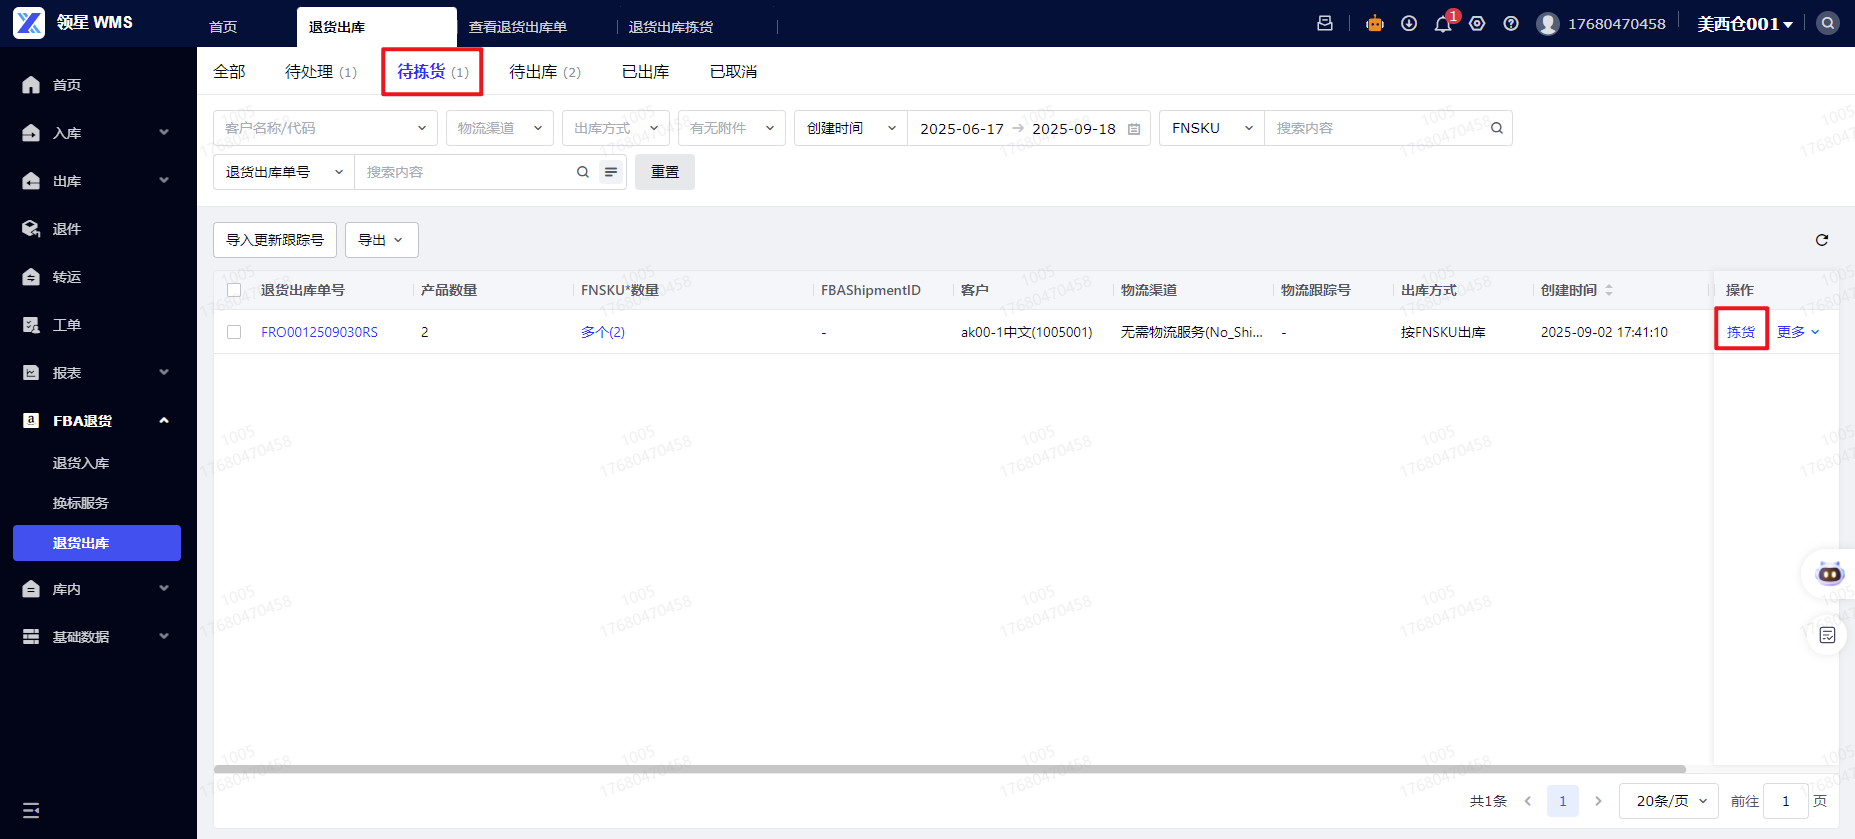Open the notifications bell icon
The height and width of the screenshot is (839, 1855).
[x=1443, y=24]
